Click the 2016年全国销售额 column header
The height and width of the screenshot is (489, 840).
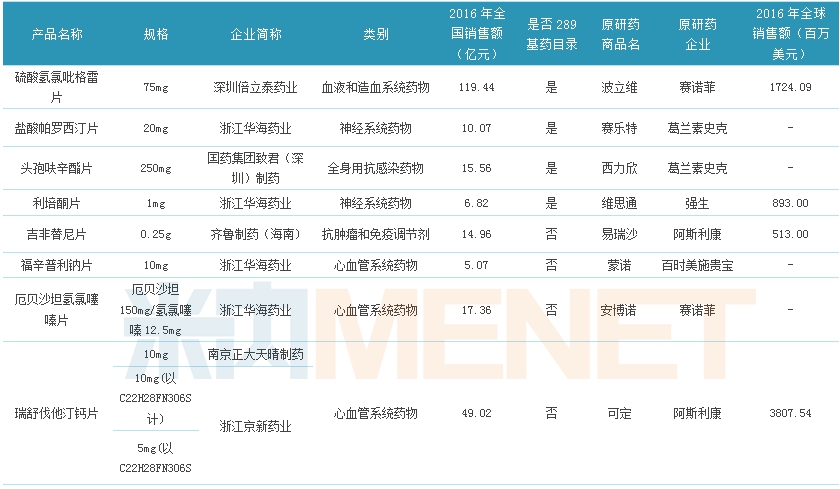coord(477,34)
